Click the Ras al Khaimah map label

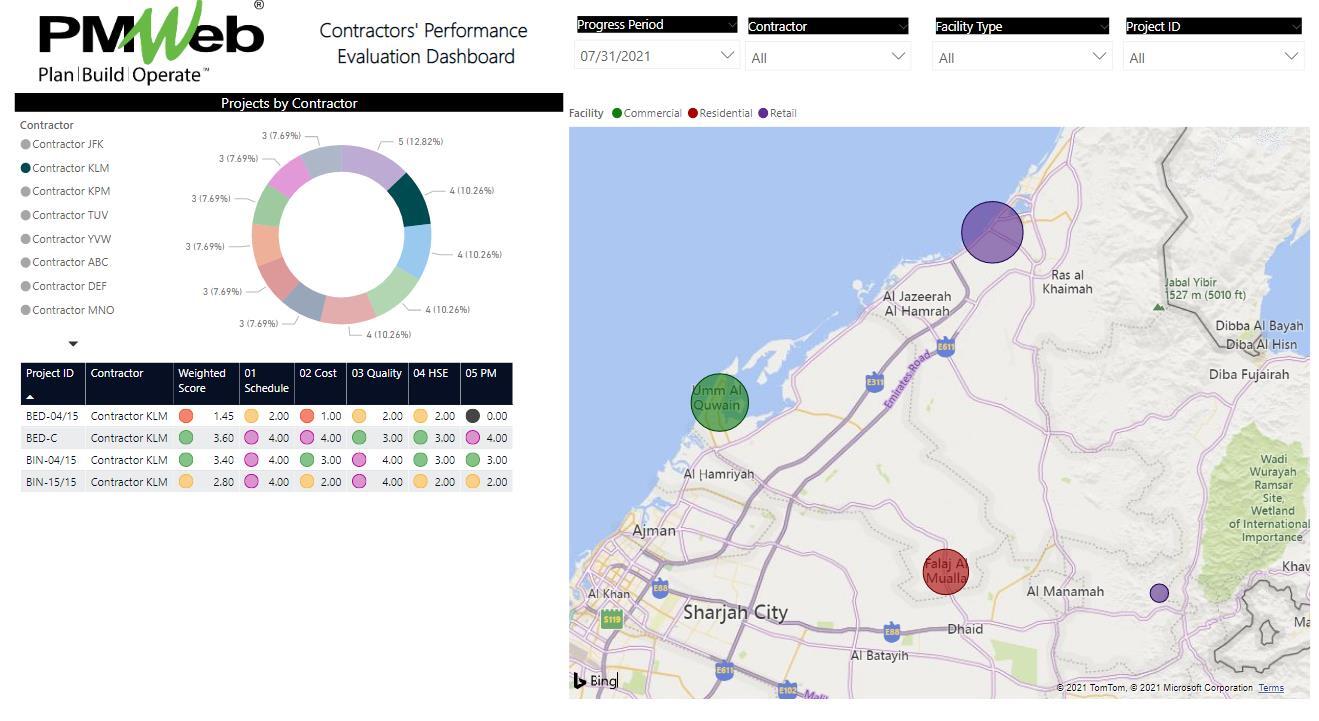pos(1067,281)
